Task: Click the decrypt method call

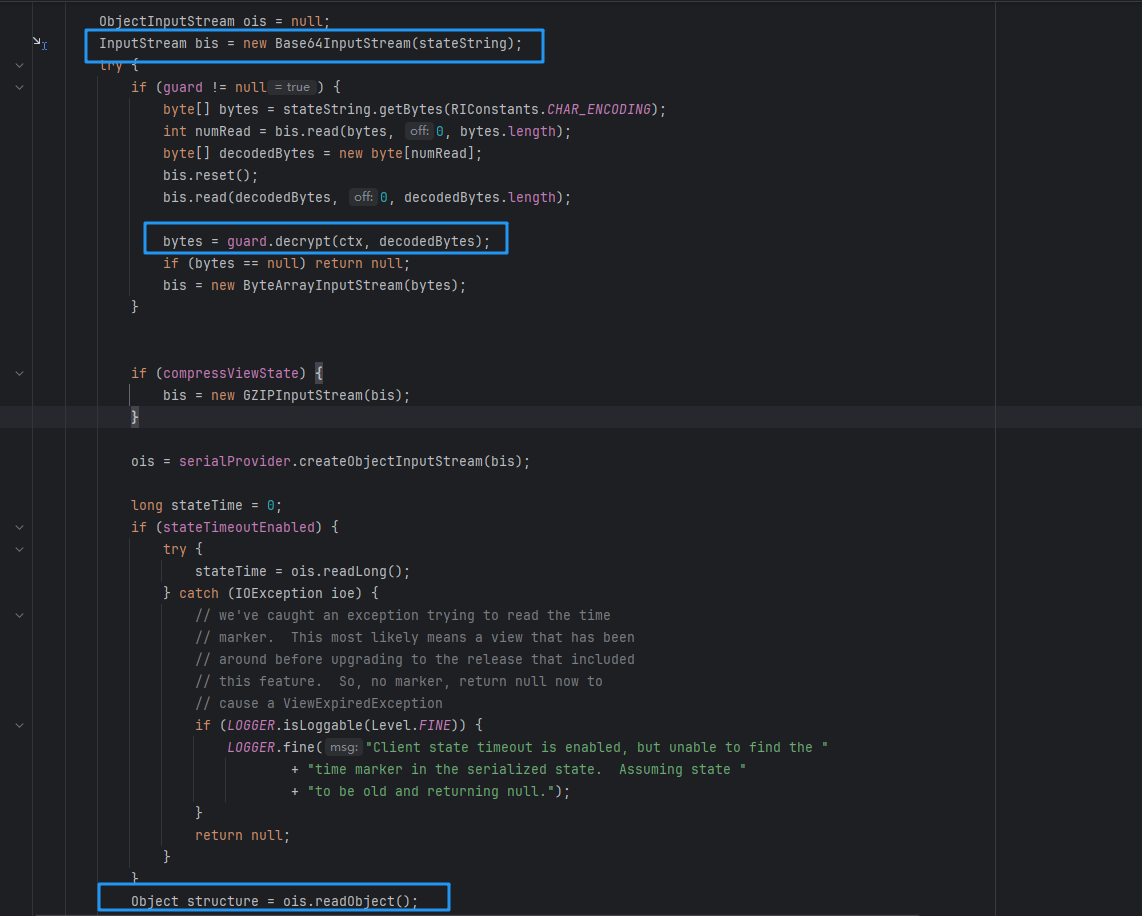Action: [x=304, y=242]
